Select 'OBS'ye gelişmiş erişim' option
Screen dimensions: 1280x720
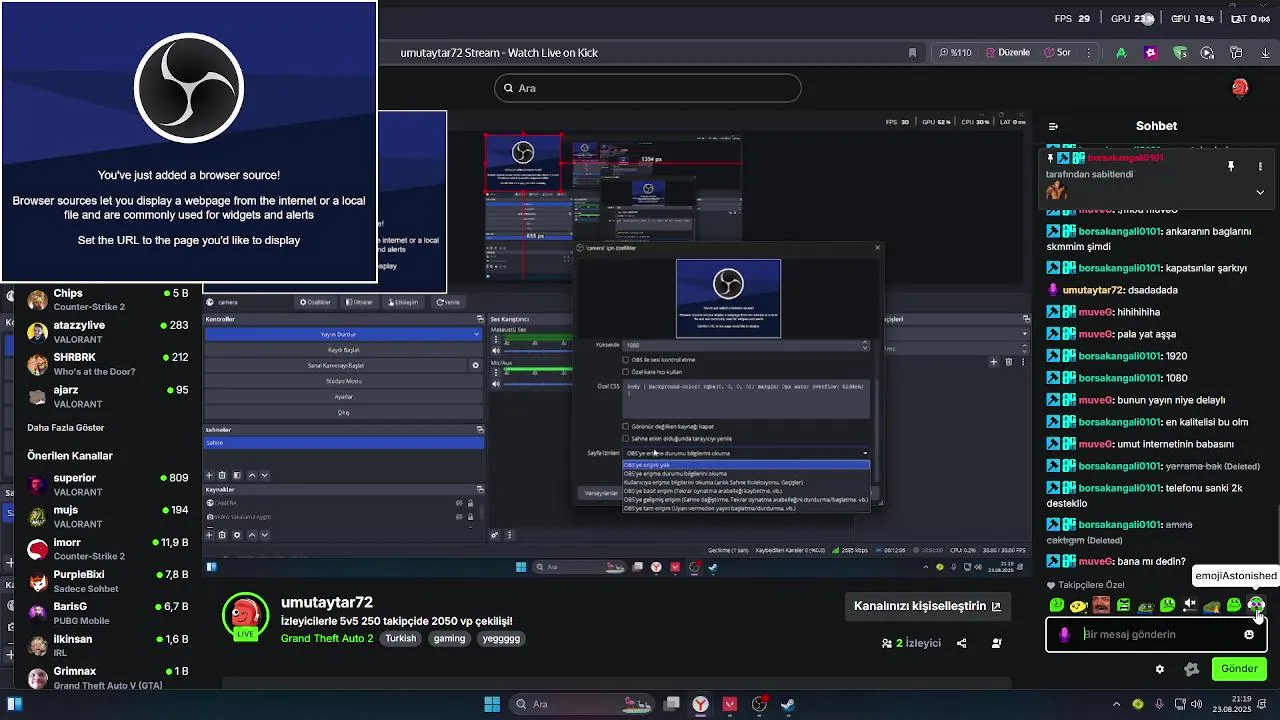(x=746, y=499)
